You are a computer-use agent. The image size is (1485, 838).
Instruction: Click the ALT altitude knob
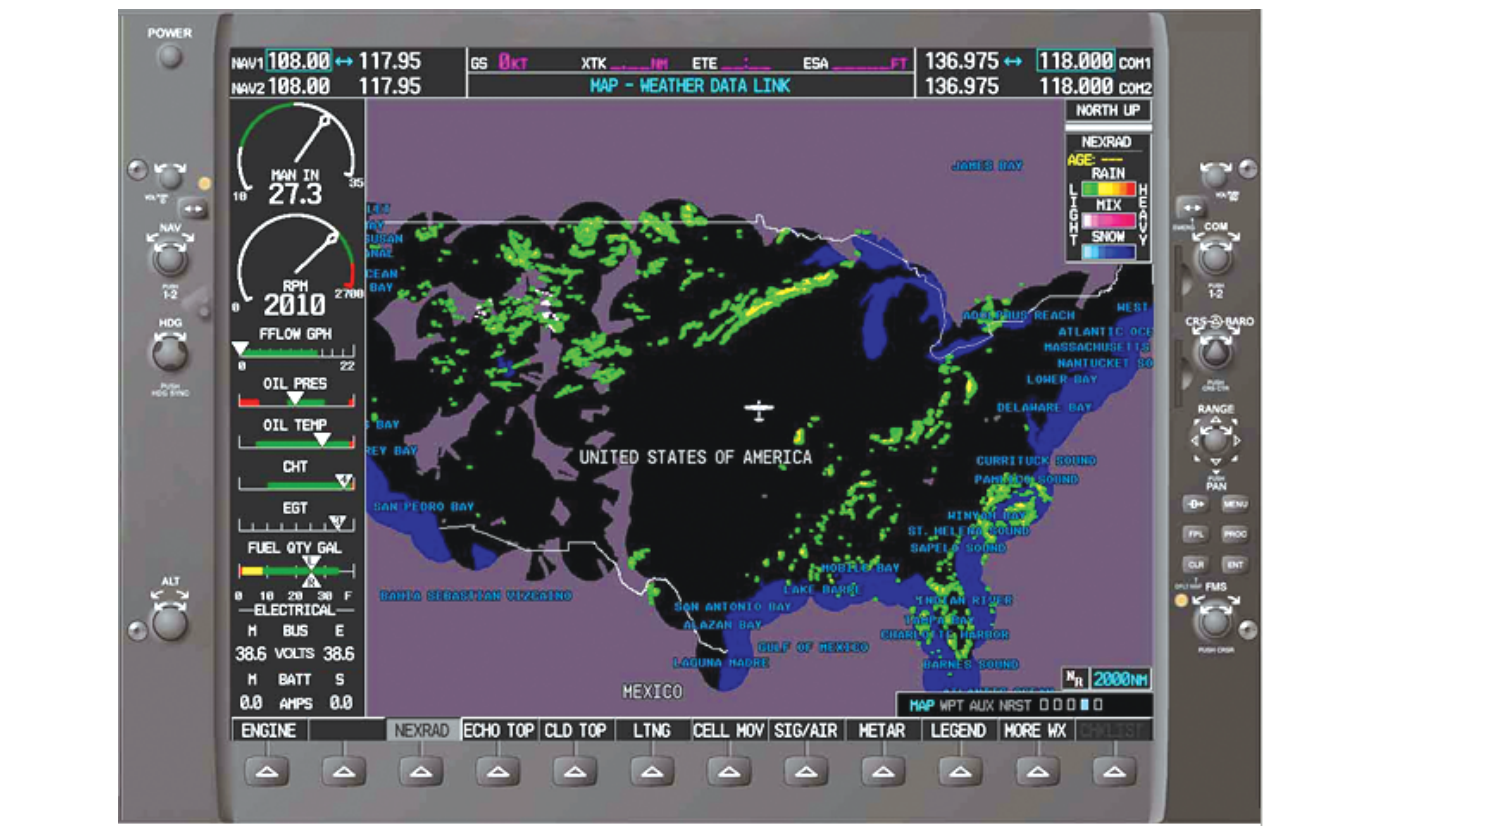click(x=170, y=622)
